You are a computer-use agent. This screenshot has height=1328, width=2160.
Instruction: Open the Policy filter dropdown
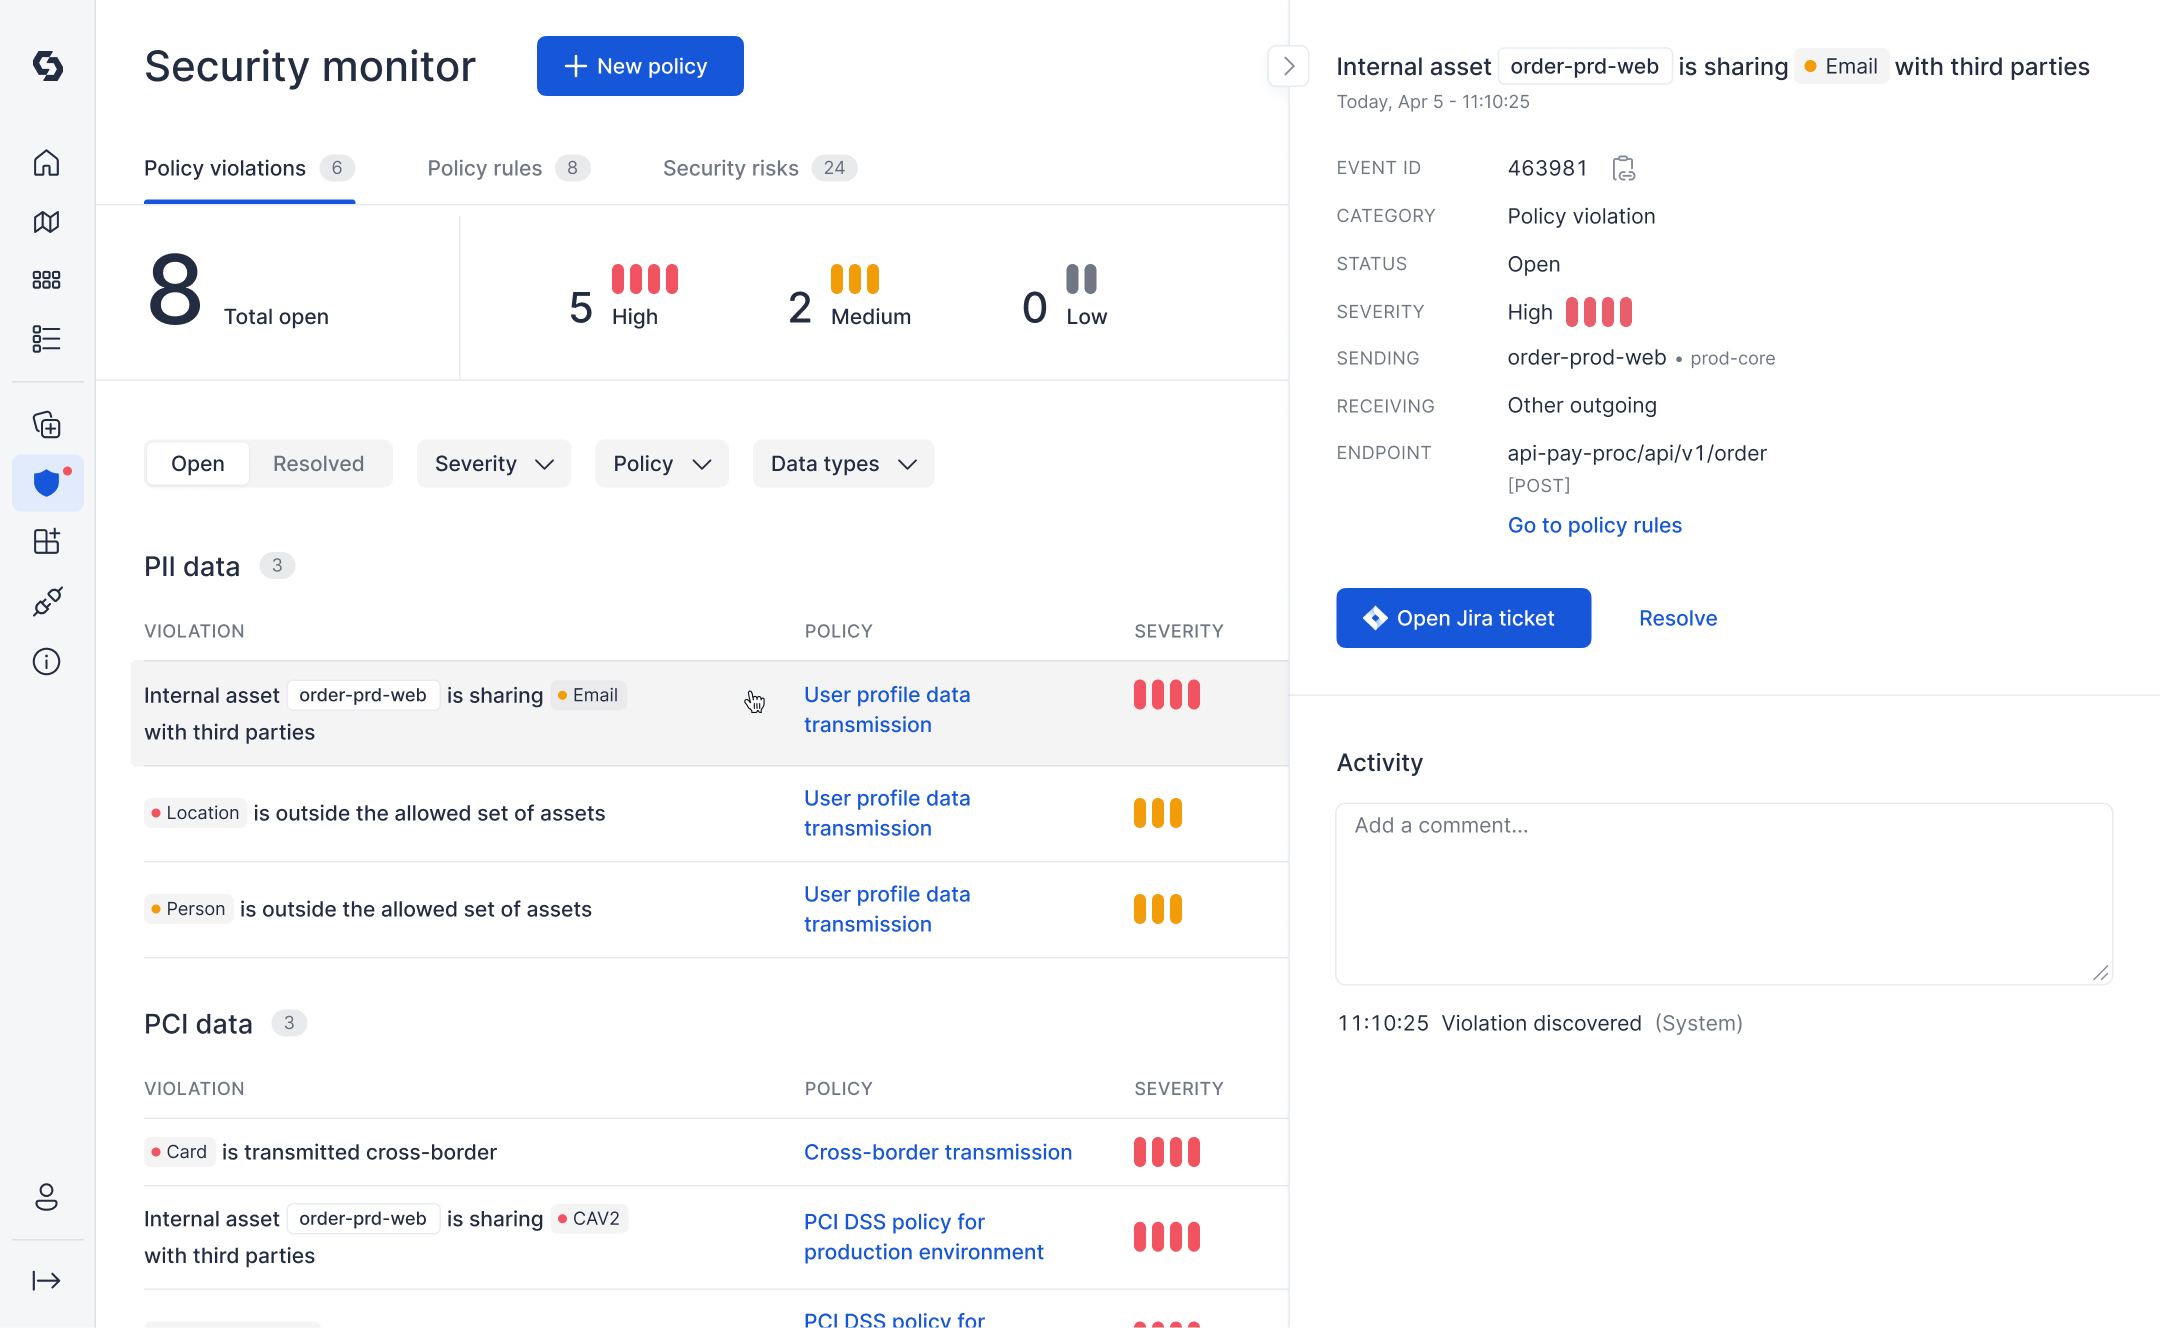pyautogui.click(x=661, y=464)
